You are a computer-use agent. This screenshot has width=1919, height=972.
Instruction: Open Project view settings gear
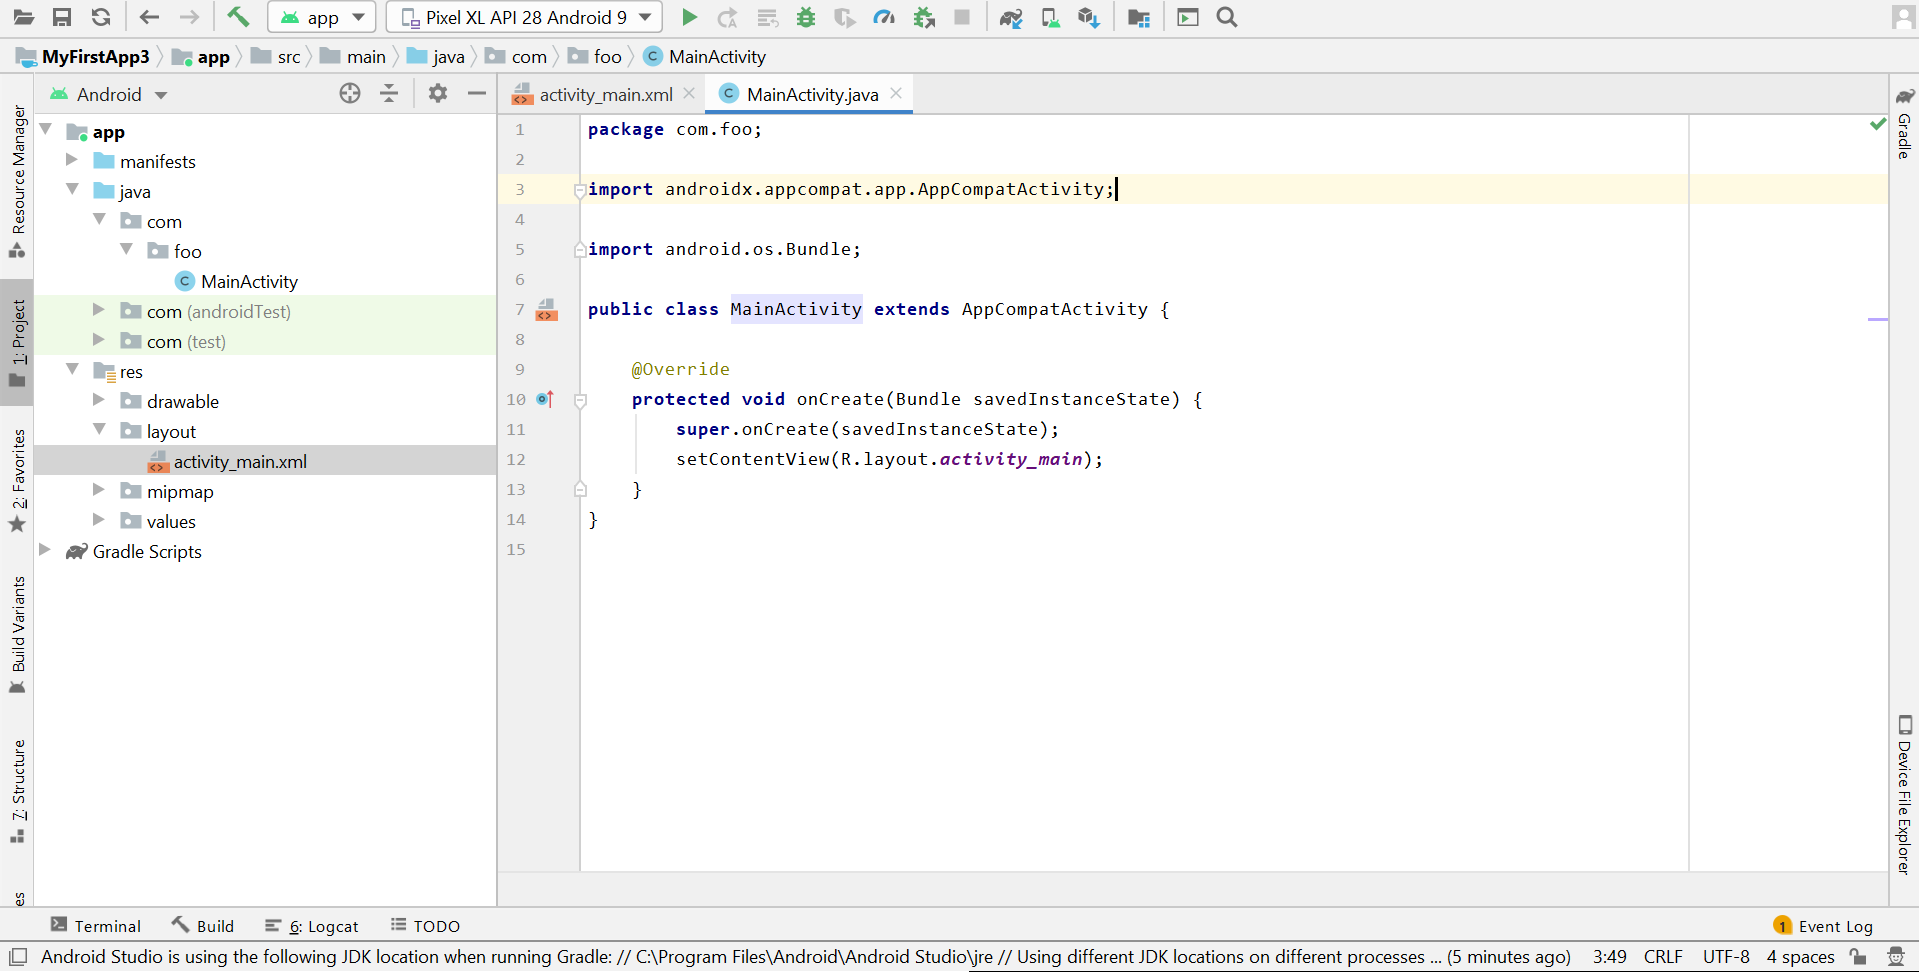[437, 93]
